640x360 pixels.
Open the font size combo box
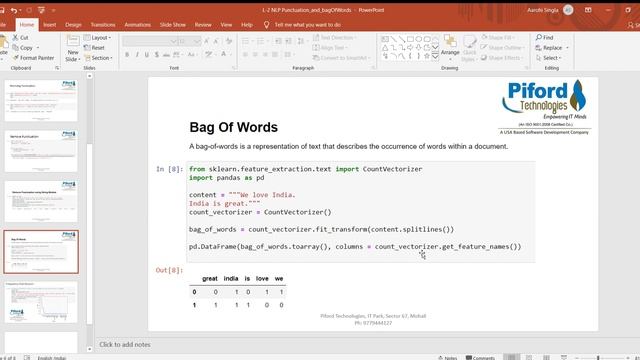coord(189,41)
